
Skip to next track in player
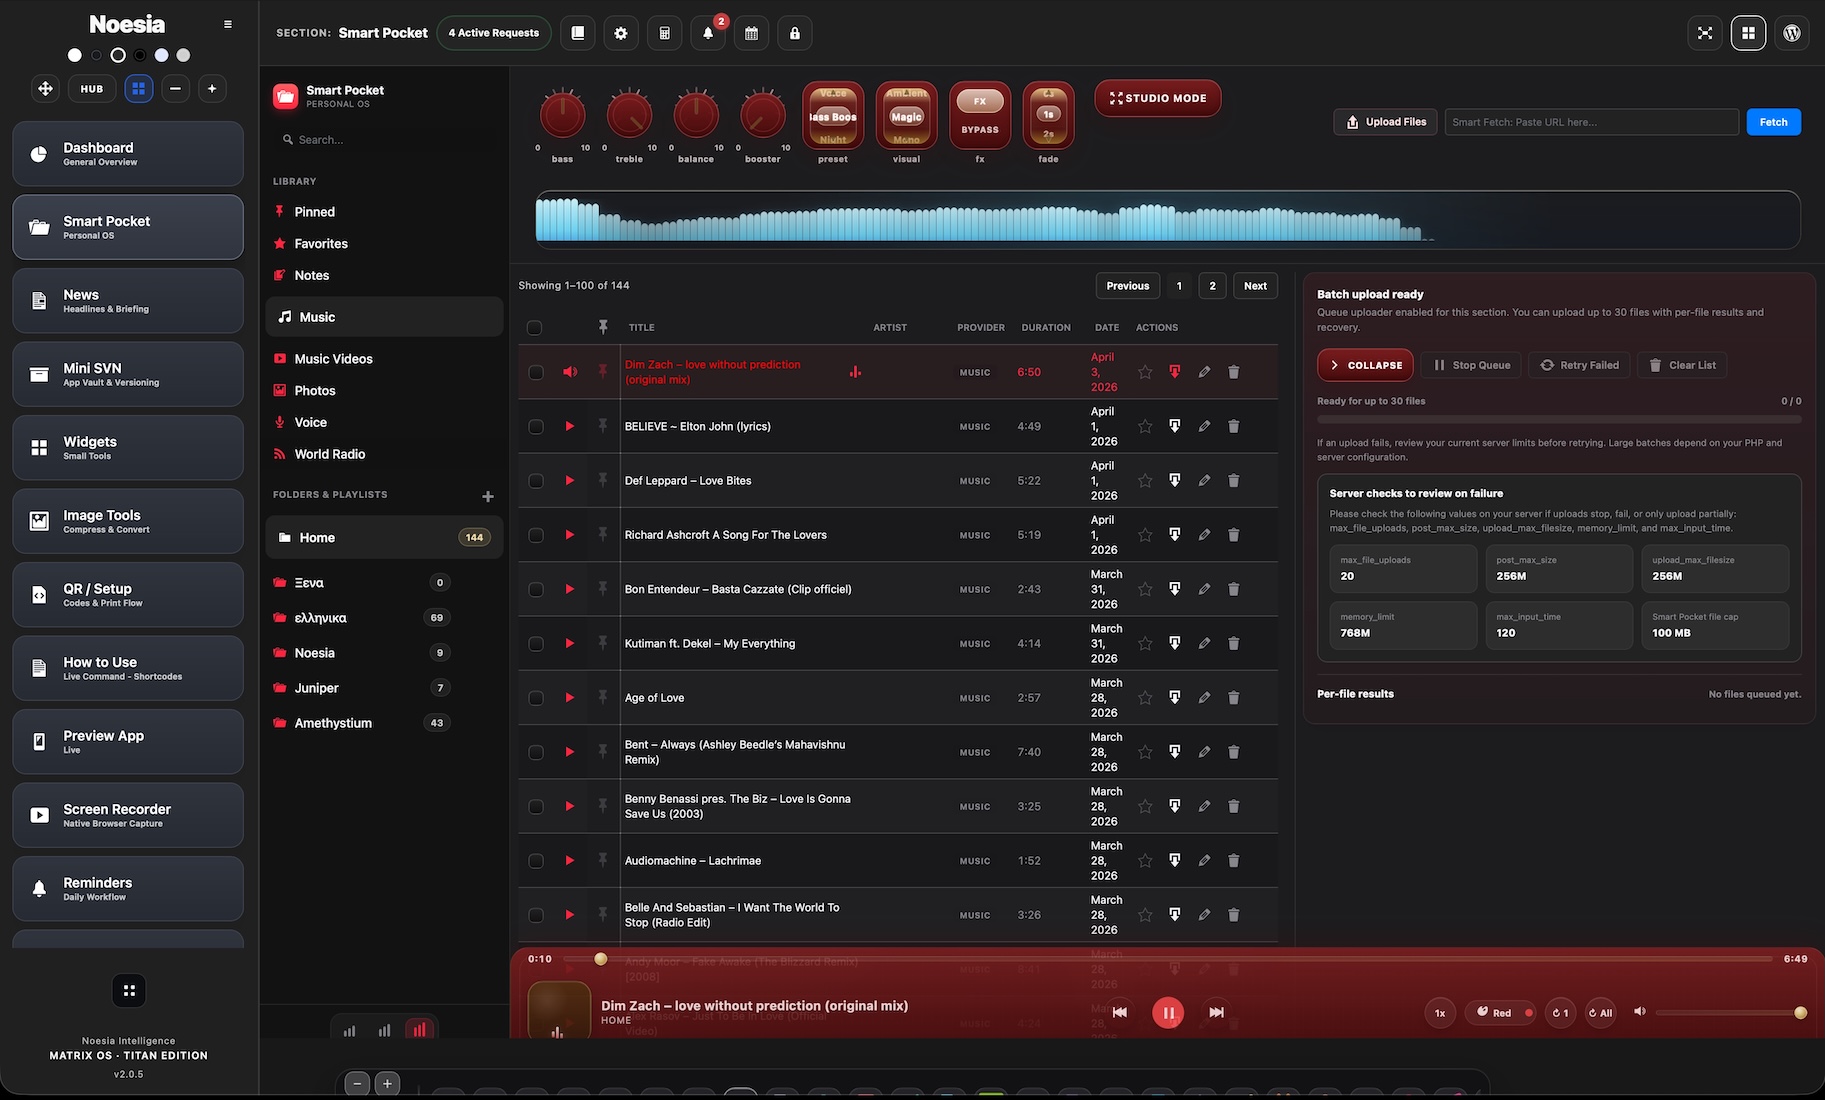point(1216,1013)
